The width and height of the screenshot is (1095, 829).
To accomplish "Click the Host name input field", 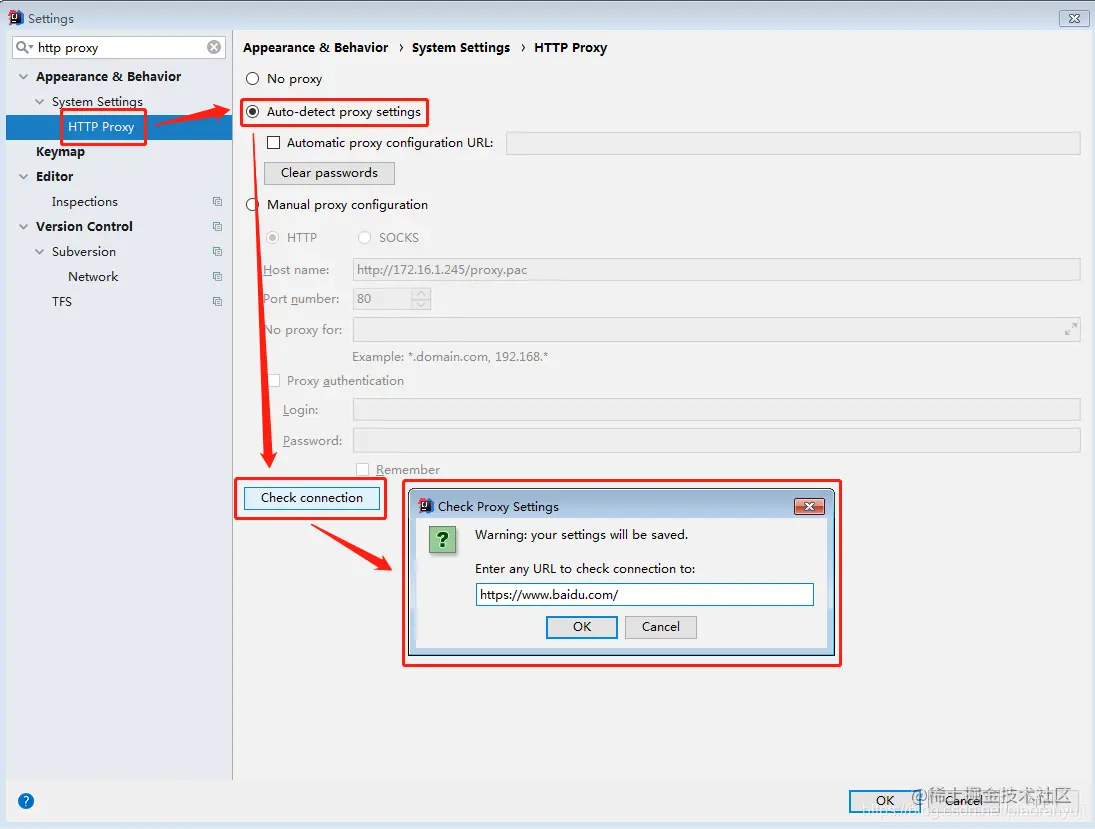I will (716, 270).
